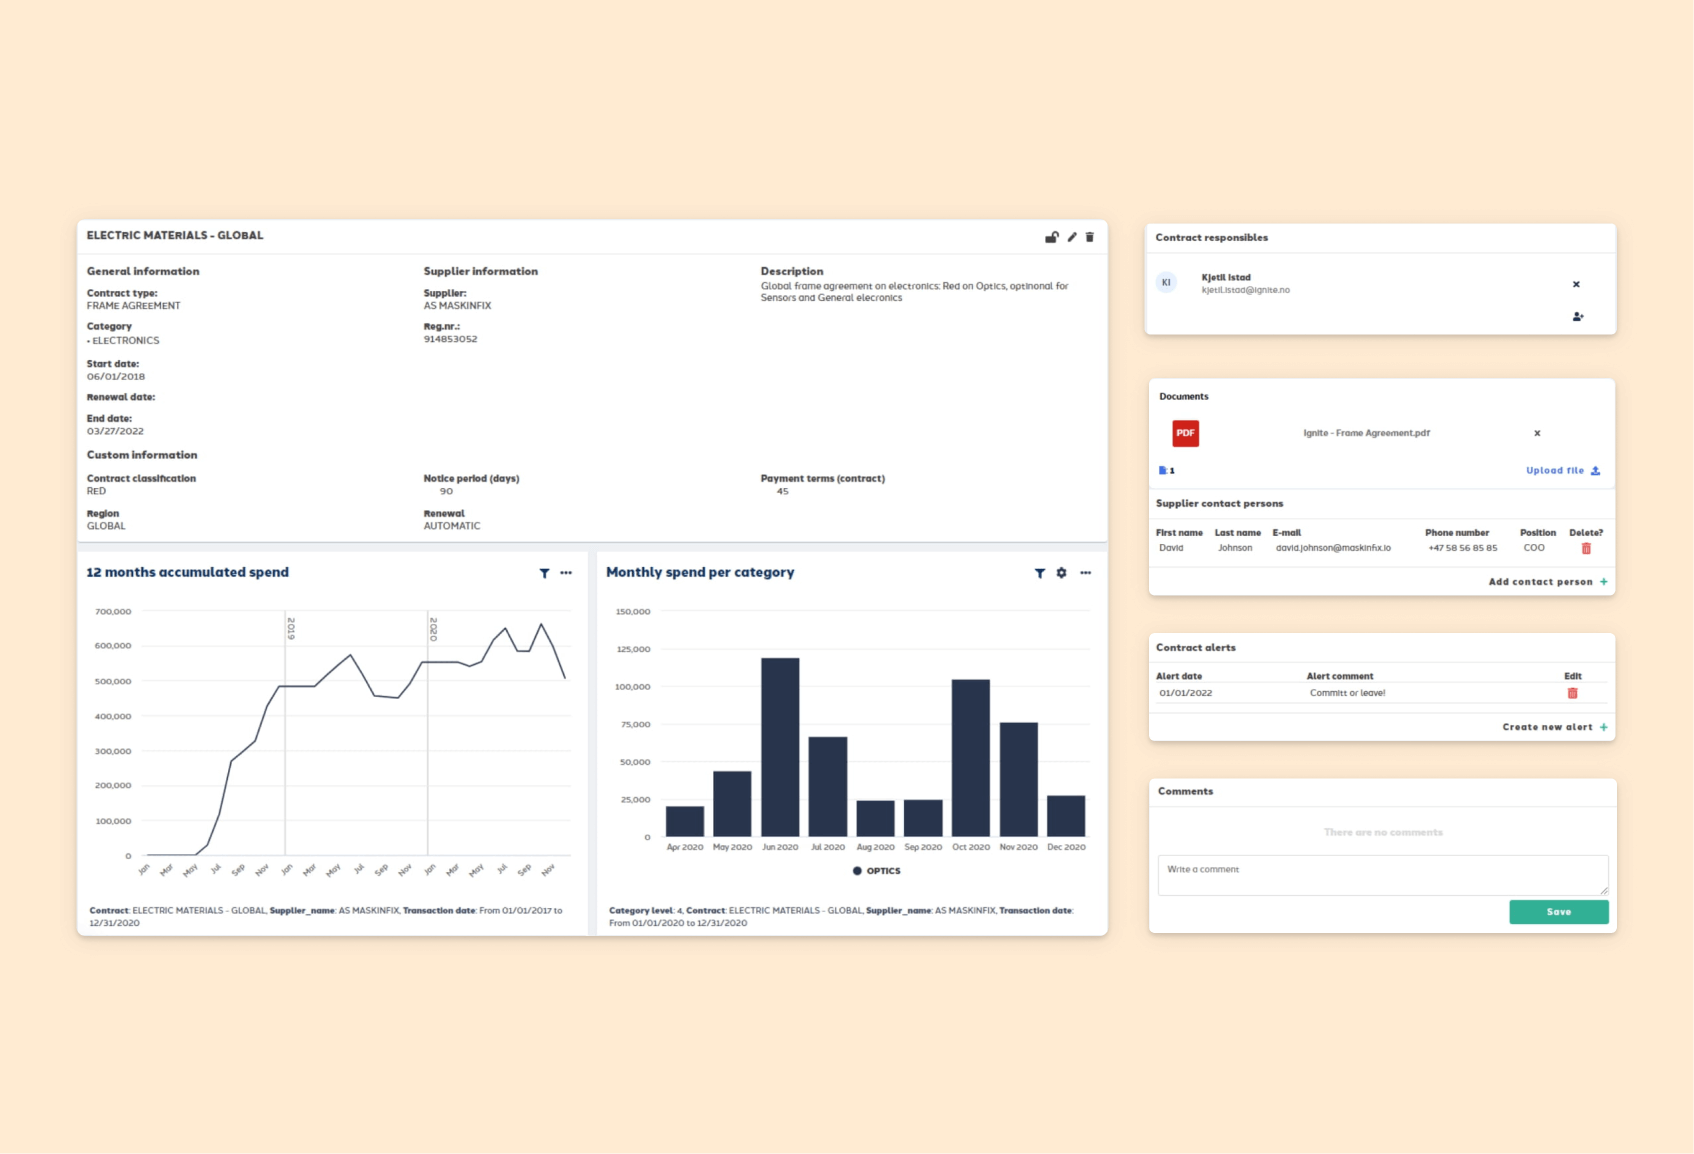Click the Upload file link
Viewport: 1694px width, 1154px height.
coord(1554,470)
